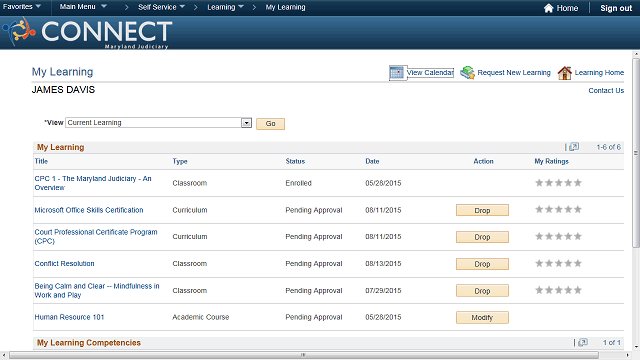Viewport: 640px width, 360px height.
Task: Drop the Conflict Resolution class
Action: coord(482,264)
